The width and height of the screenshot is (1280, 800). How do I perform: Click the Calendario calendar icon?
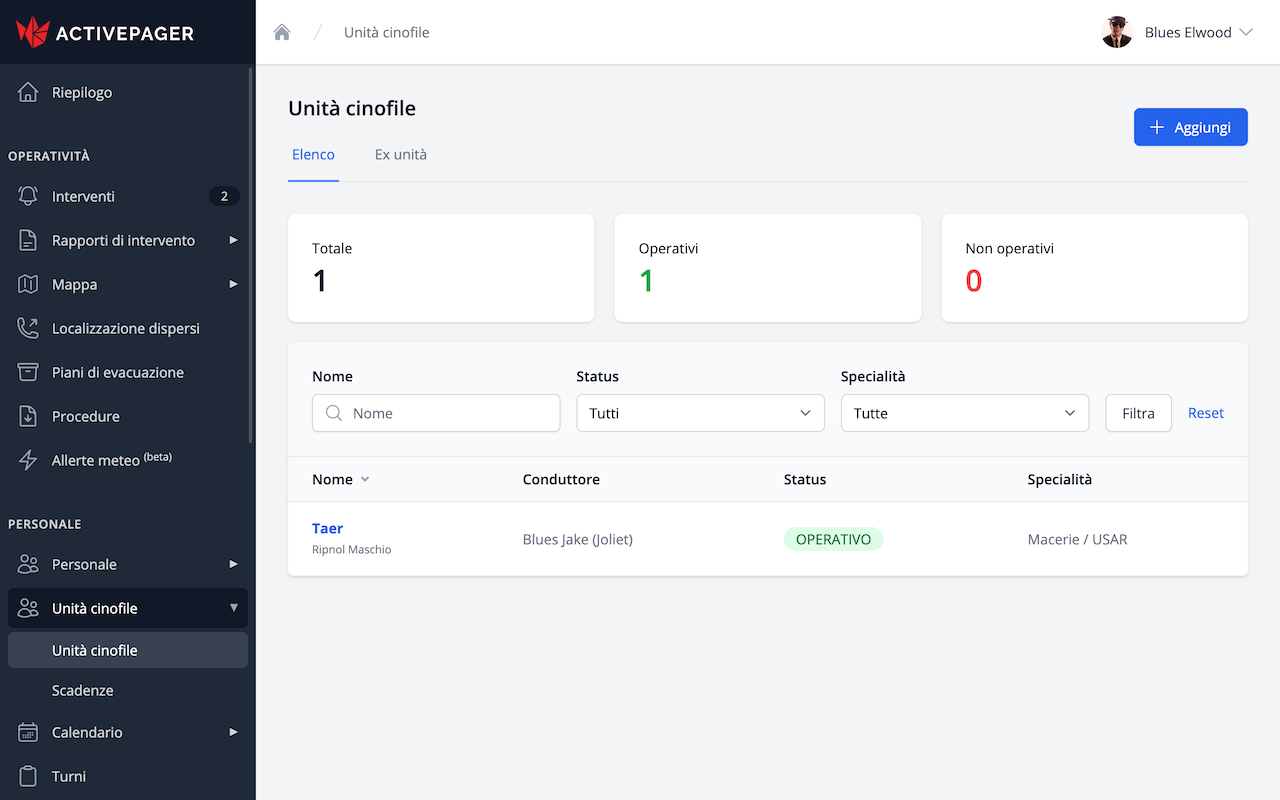pos(28,732)
